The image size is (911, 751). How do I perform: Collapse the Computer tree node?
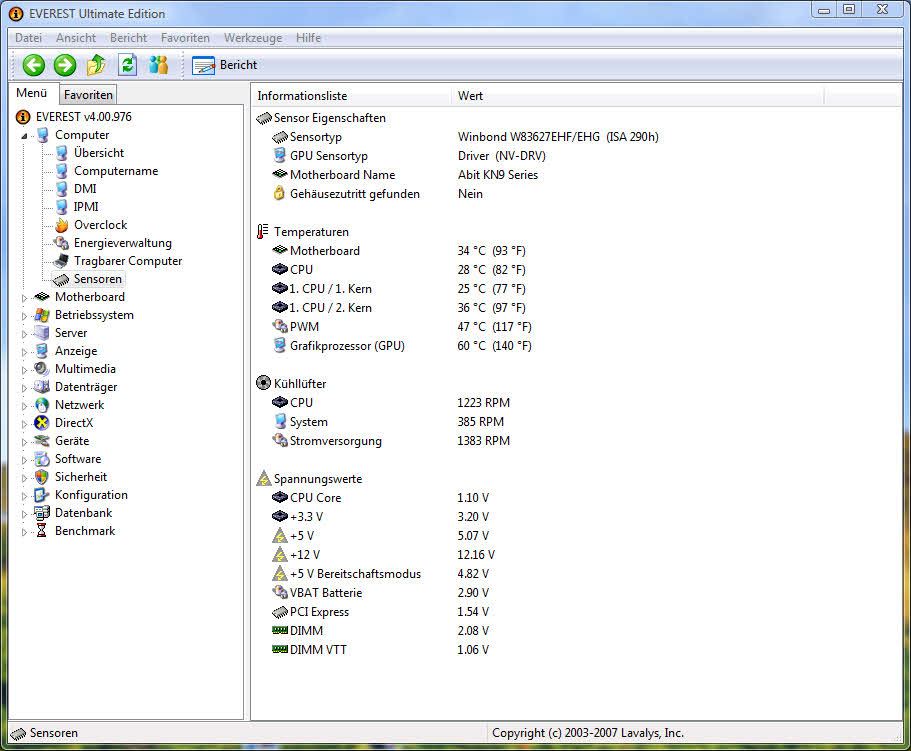(x=24, y=136)
